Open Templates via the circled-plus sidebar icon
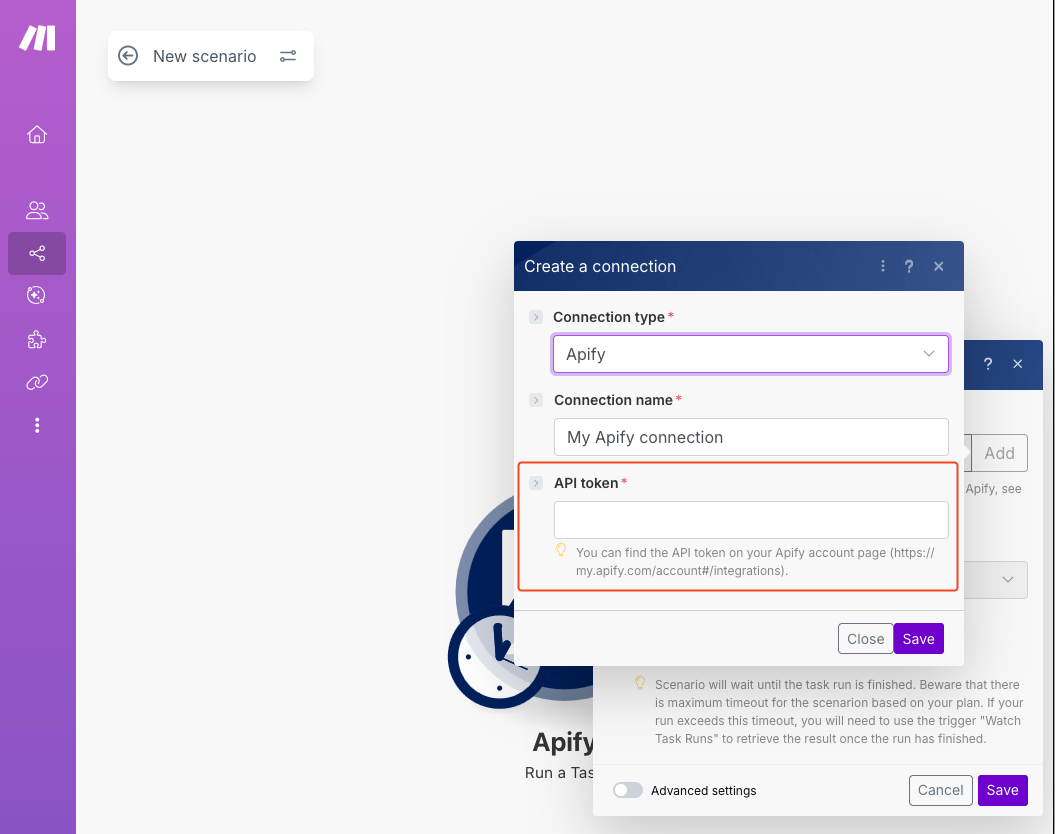1055x834 pixels. pyautogui.click(x=37, y=295)
